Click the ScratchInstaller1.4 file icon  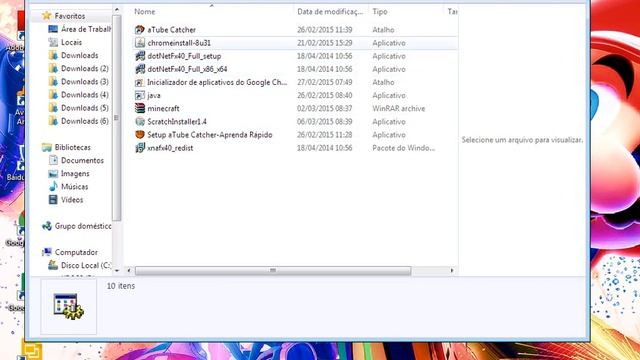[140, 121]
